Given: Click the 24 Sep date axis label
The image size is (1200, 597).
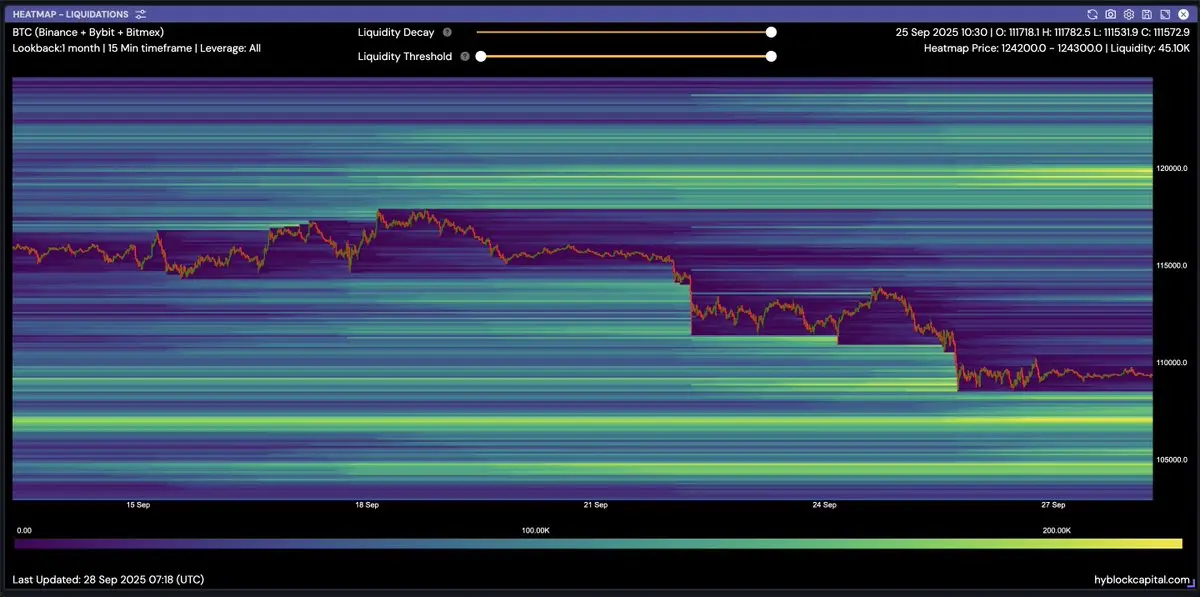Looking at the screenshot, I should (x=824, y=505).
